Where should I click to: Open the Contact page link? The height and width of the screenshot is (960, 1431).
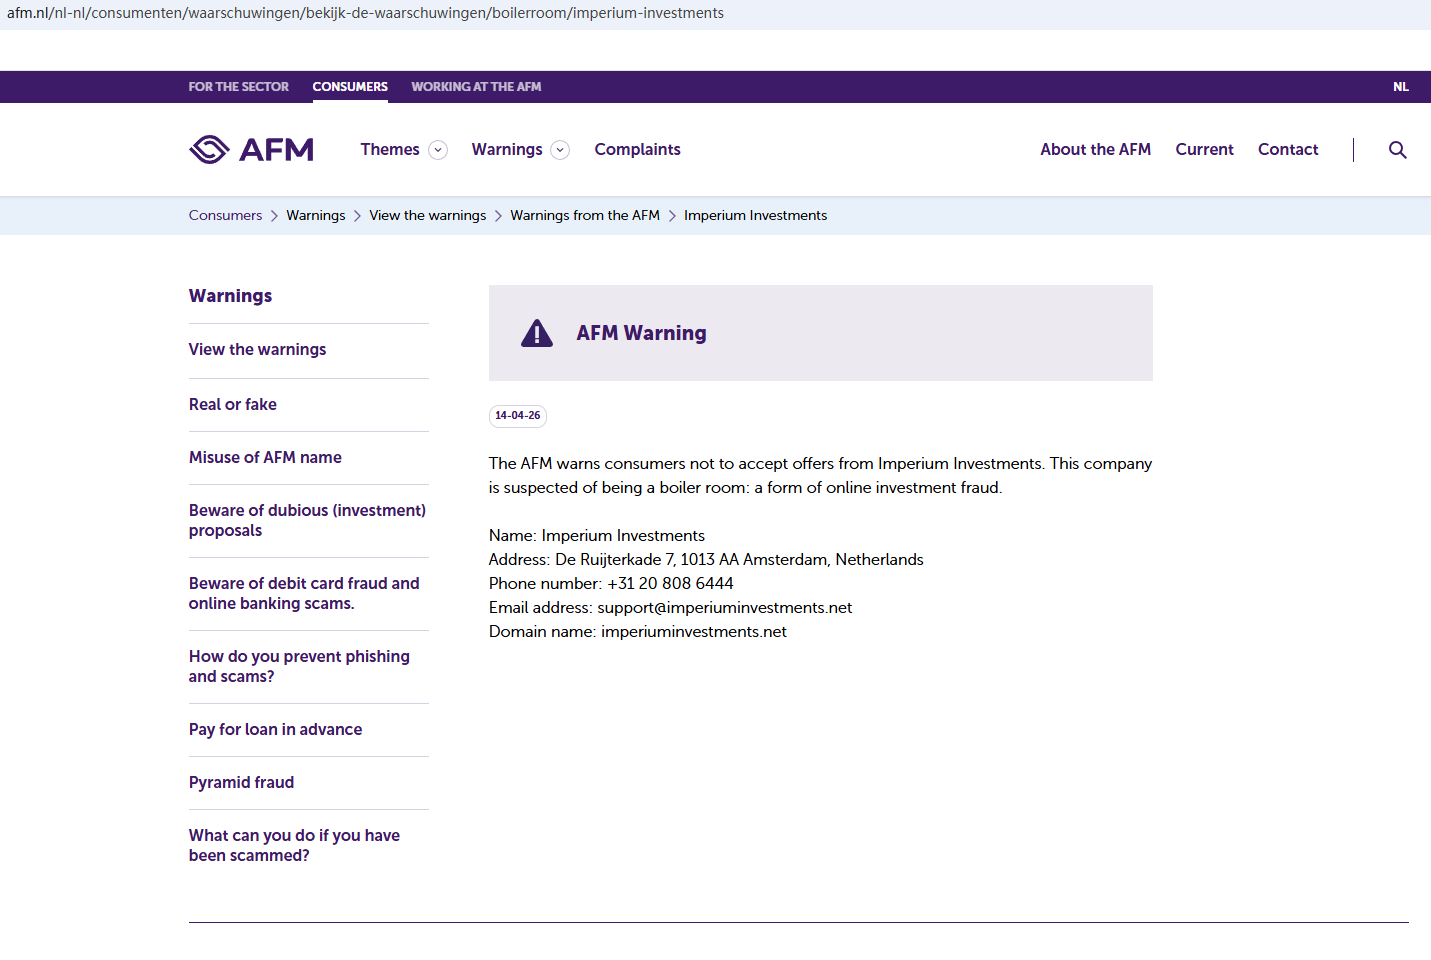tap(1288, 149)
